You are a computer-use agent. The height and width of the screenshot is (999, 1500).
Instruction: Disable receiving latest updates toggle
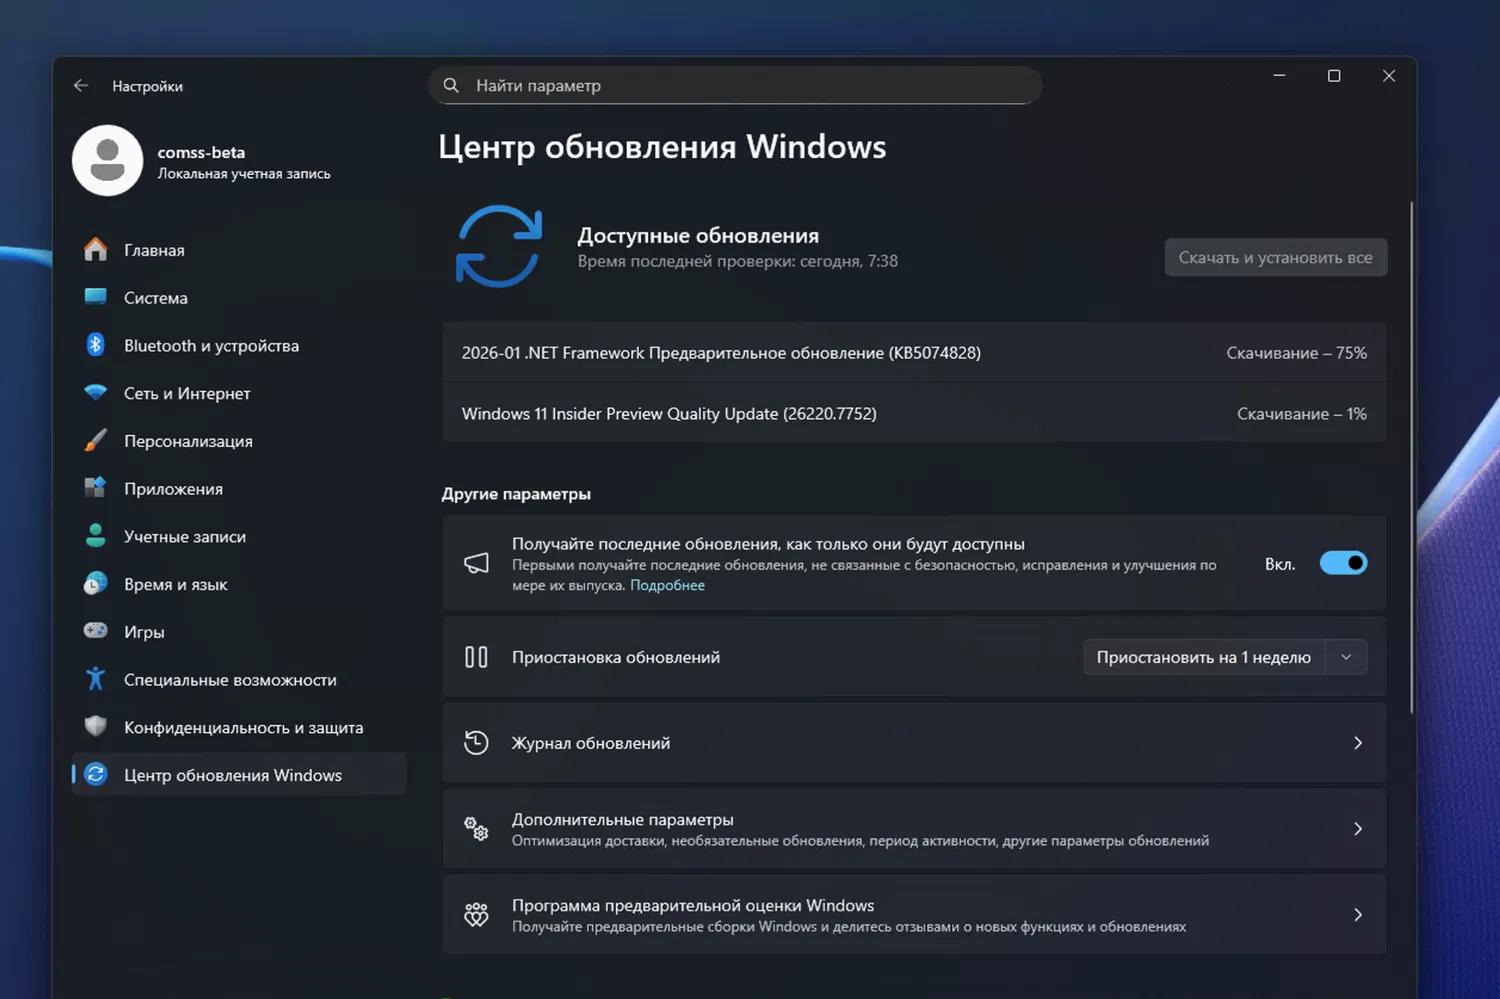(1343, 562)
